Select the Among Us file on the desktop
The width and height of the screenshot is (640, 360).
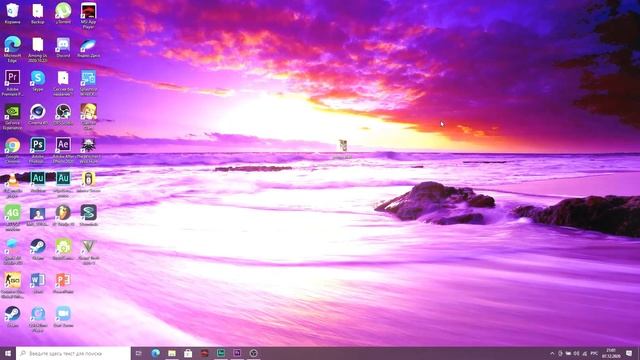click(38, 45)
